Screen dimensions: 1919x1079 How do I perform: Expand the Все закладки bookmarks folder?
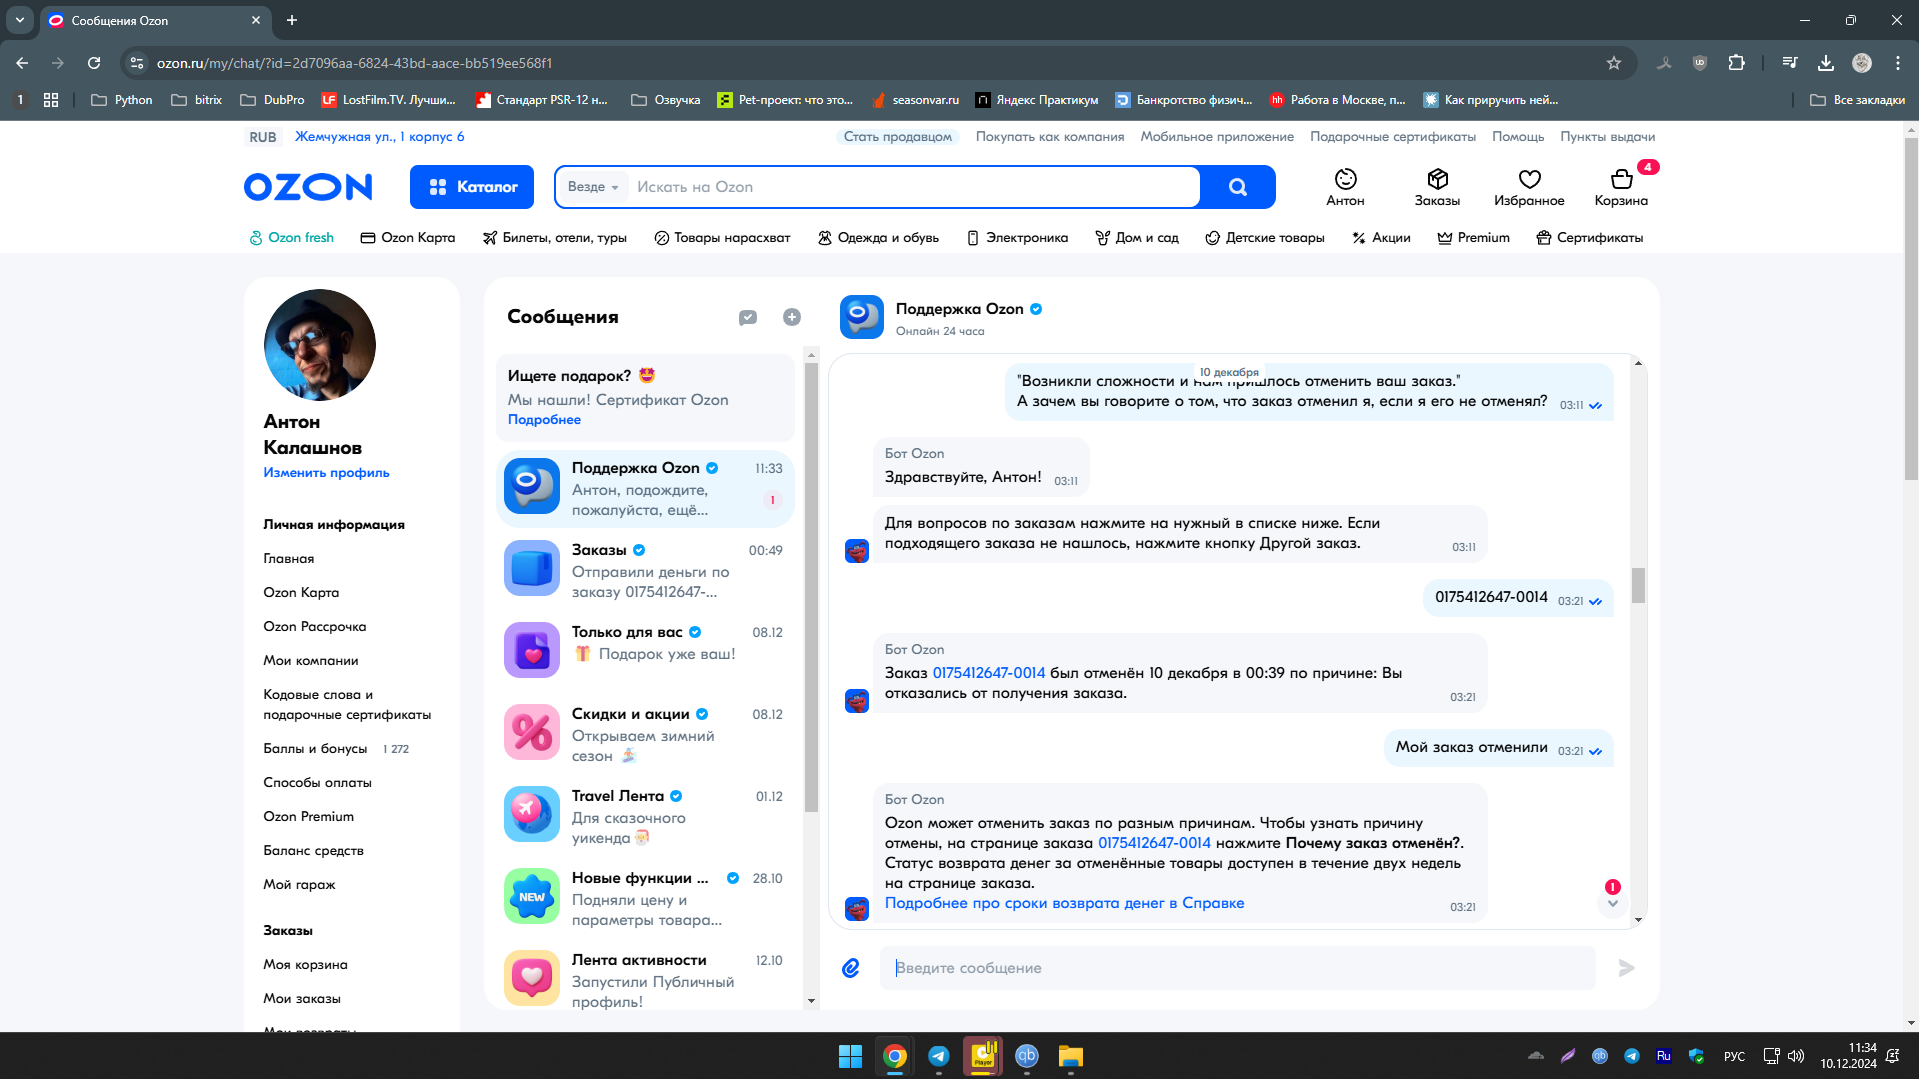pos(1858,100)
